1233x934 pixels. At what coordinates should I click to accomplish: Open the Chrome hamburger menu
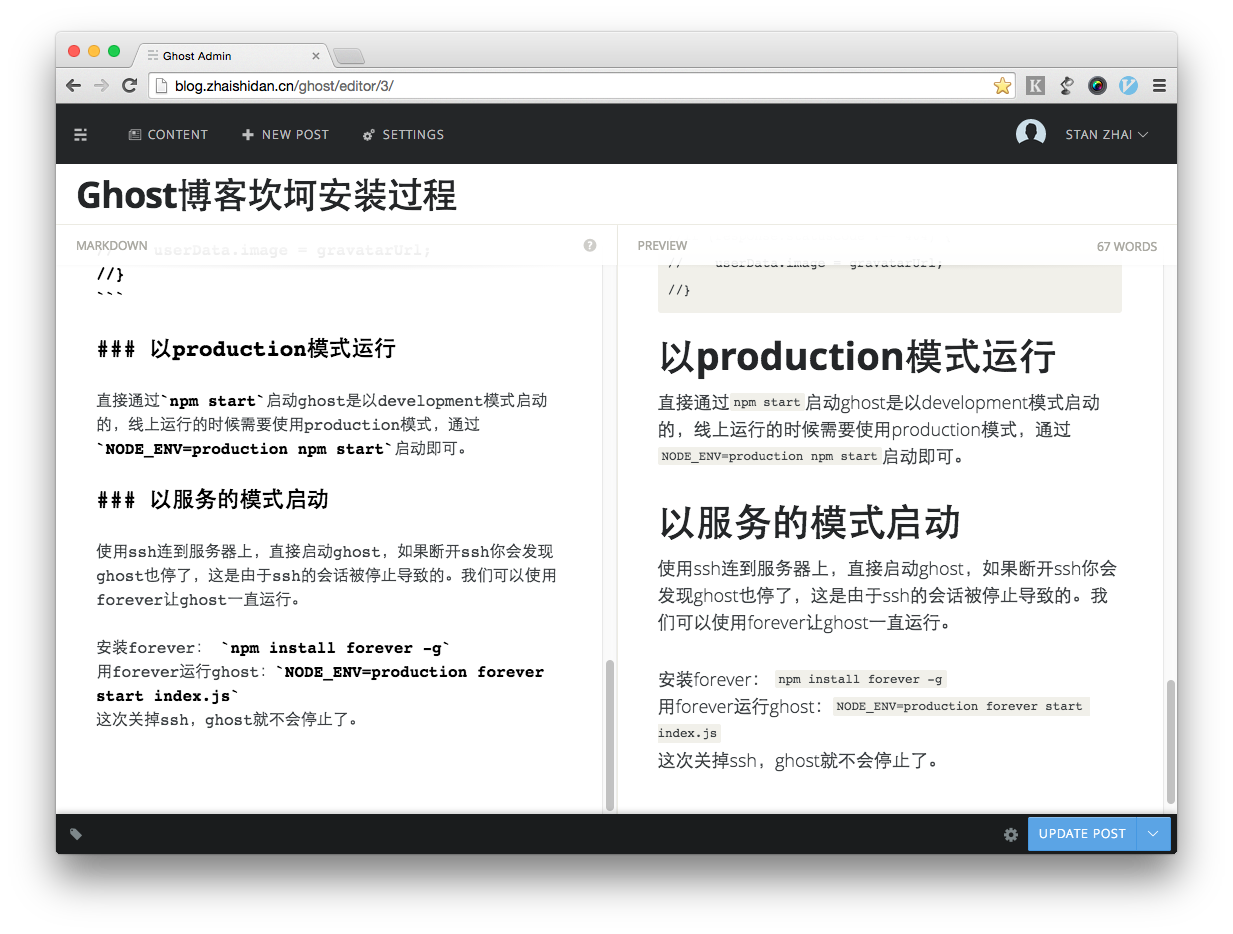[1159, 86]
